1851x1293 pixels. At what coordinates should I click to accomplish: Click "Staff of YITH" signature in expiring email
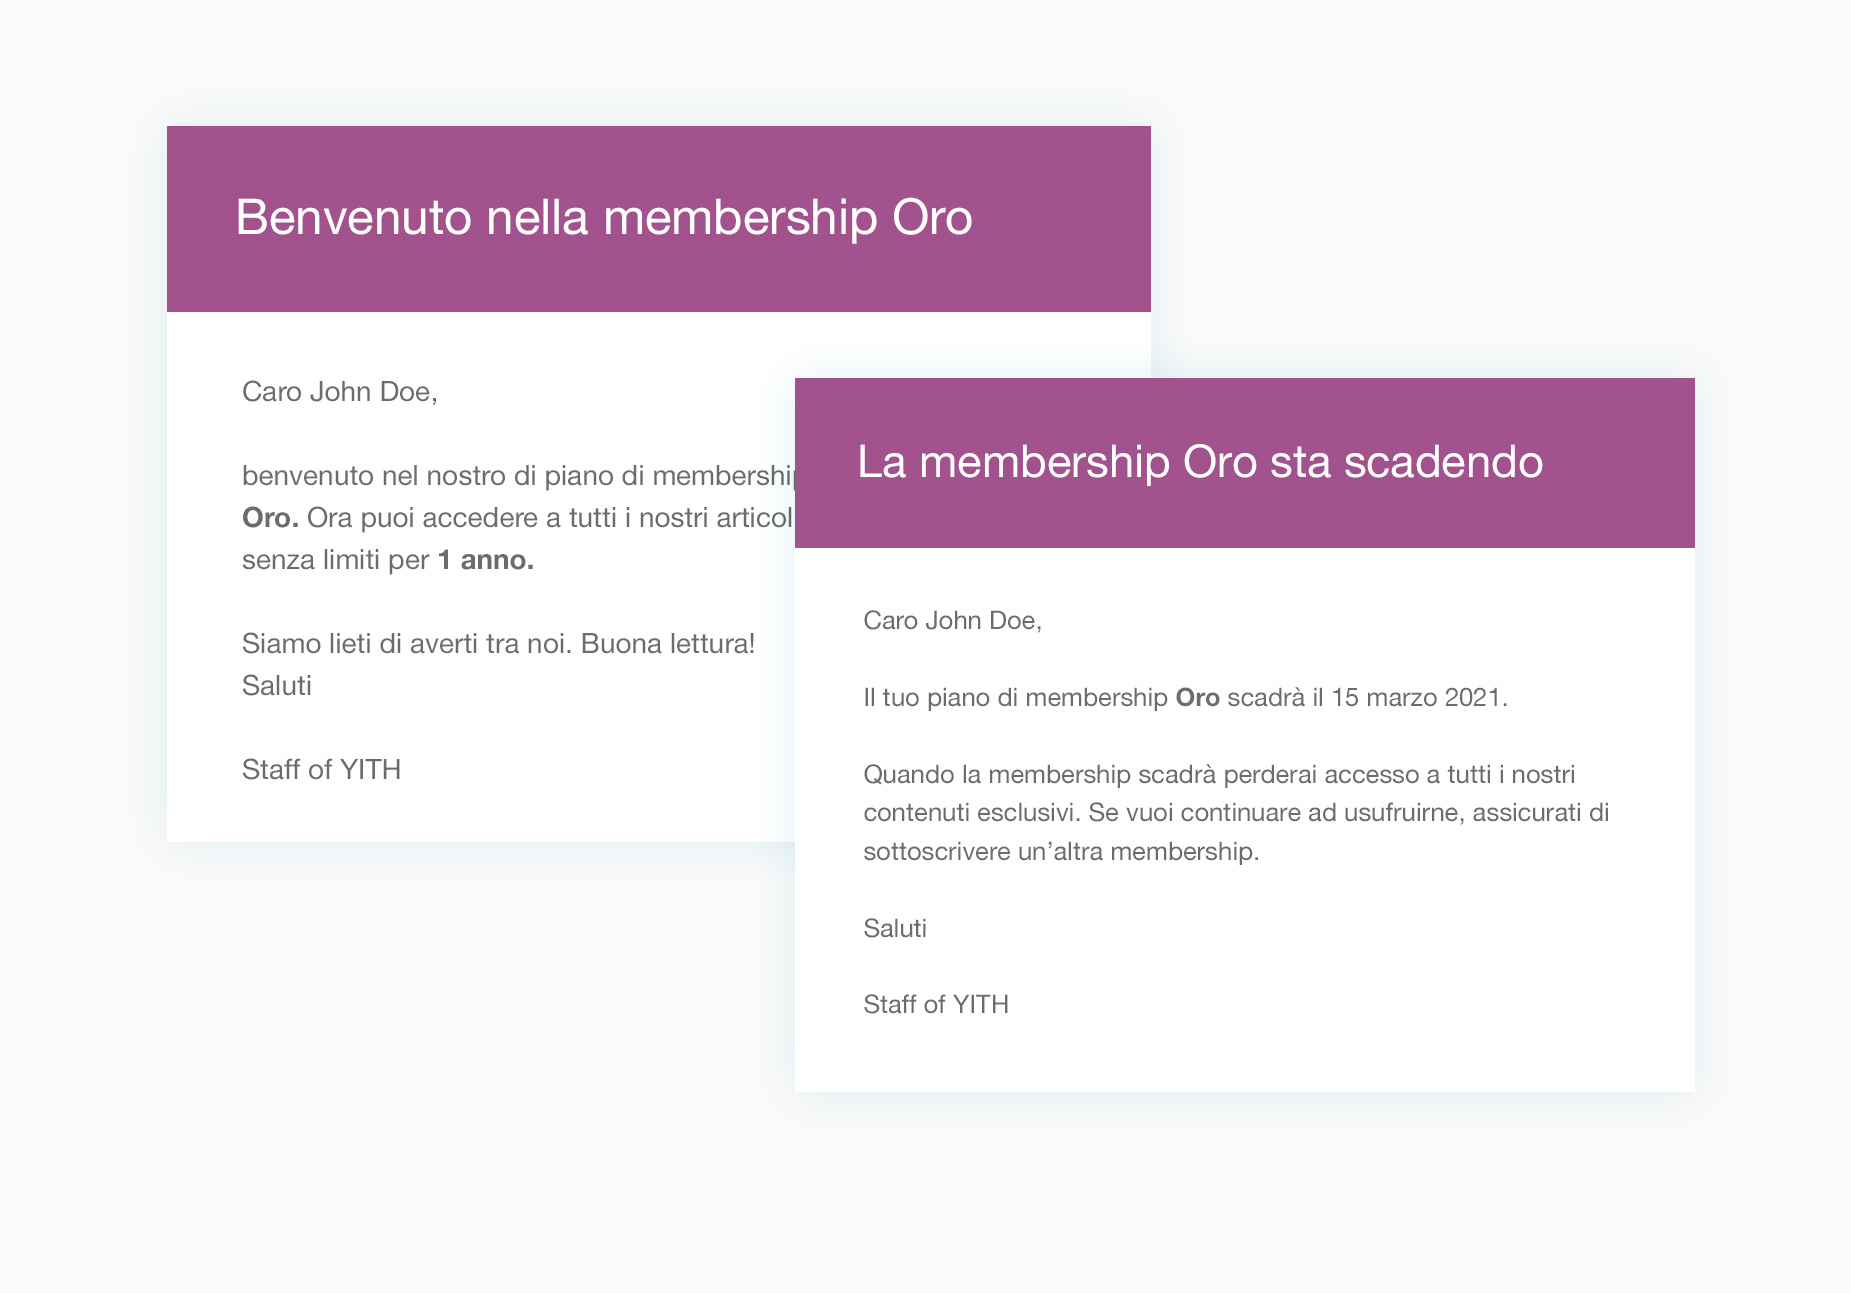coord(936,1004)
